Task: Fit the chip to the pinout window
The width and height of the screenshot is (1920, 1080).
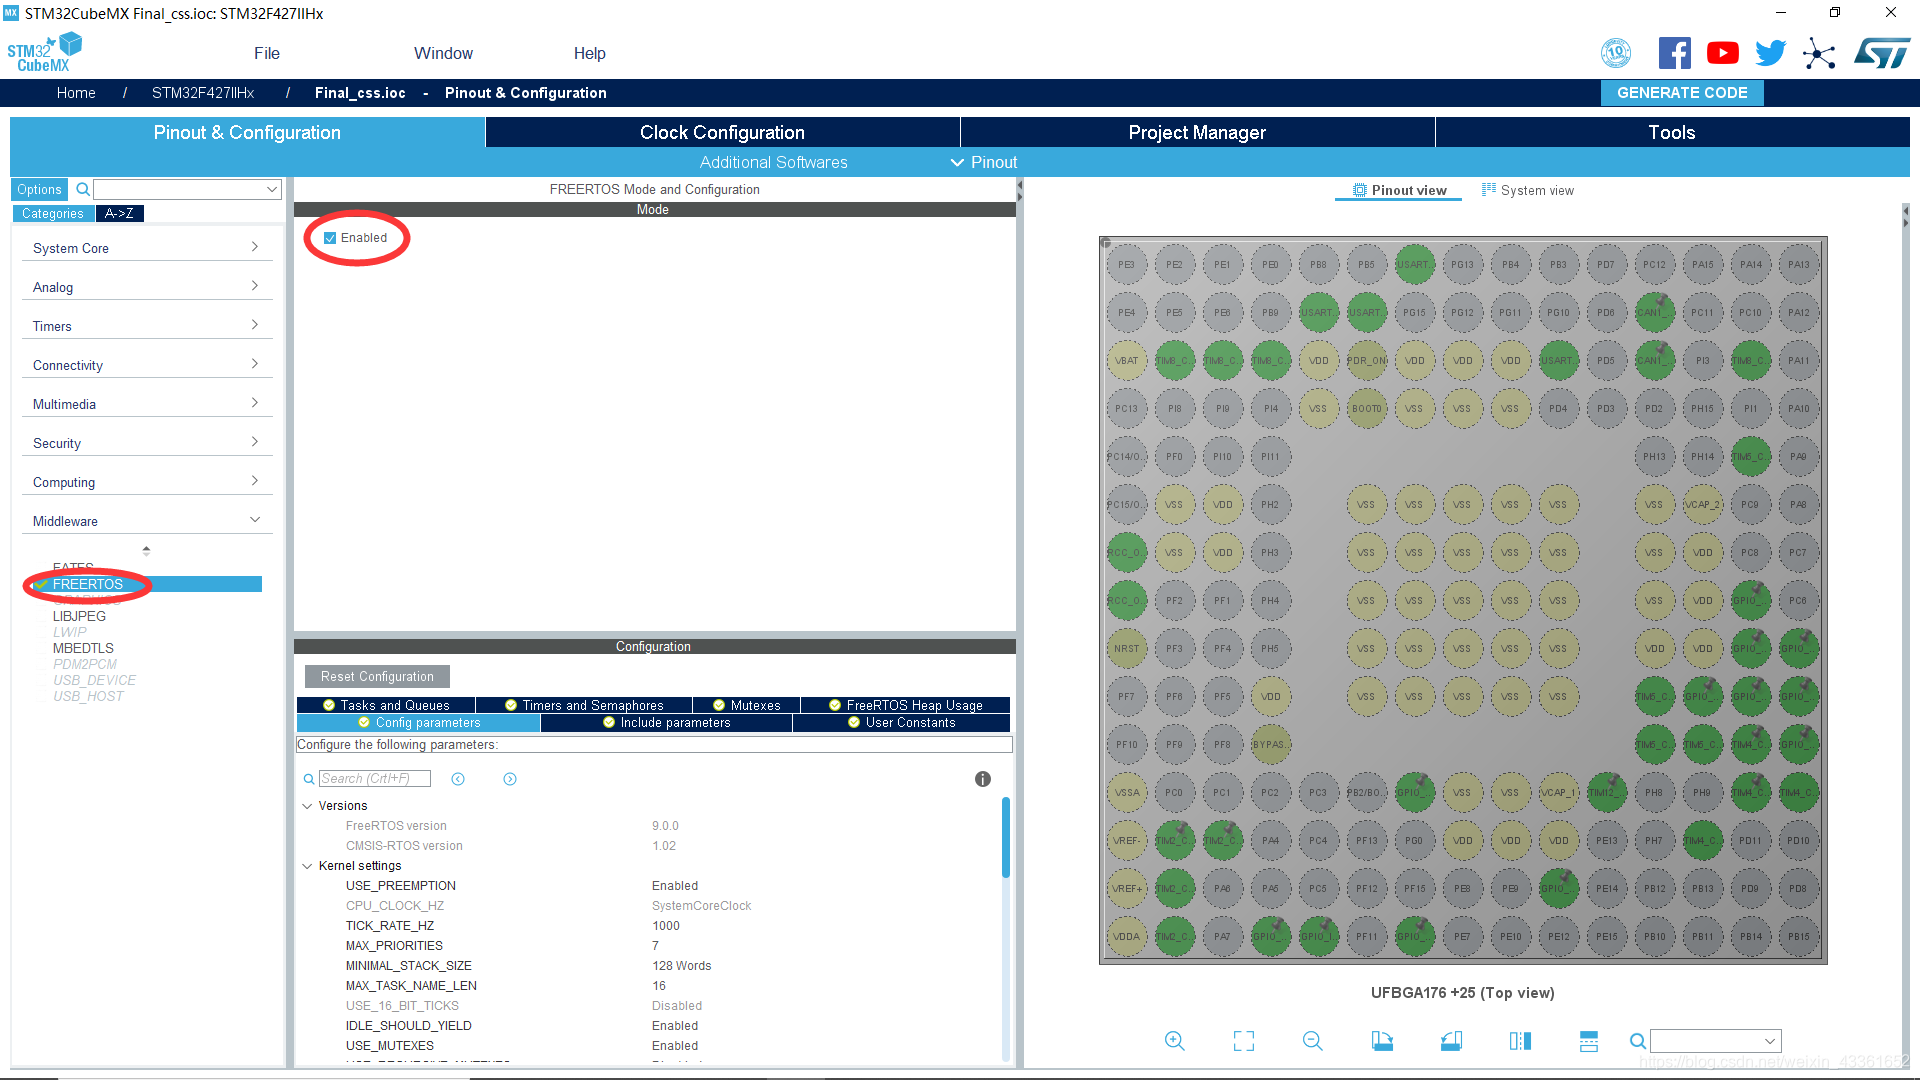Action: coord(1244,1041)
